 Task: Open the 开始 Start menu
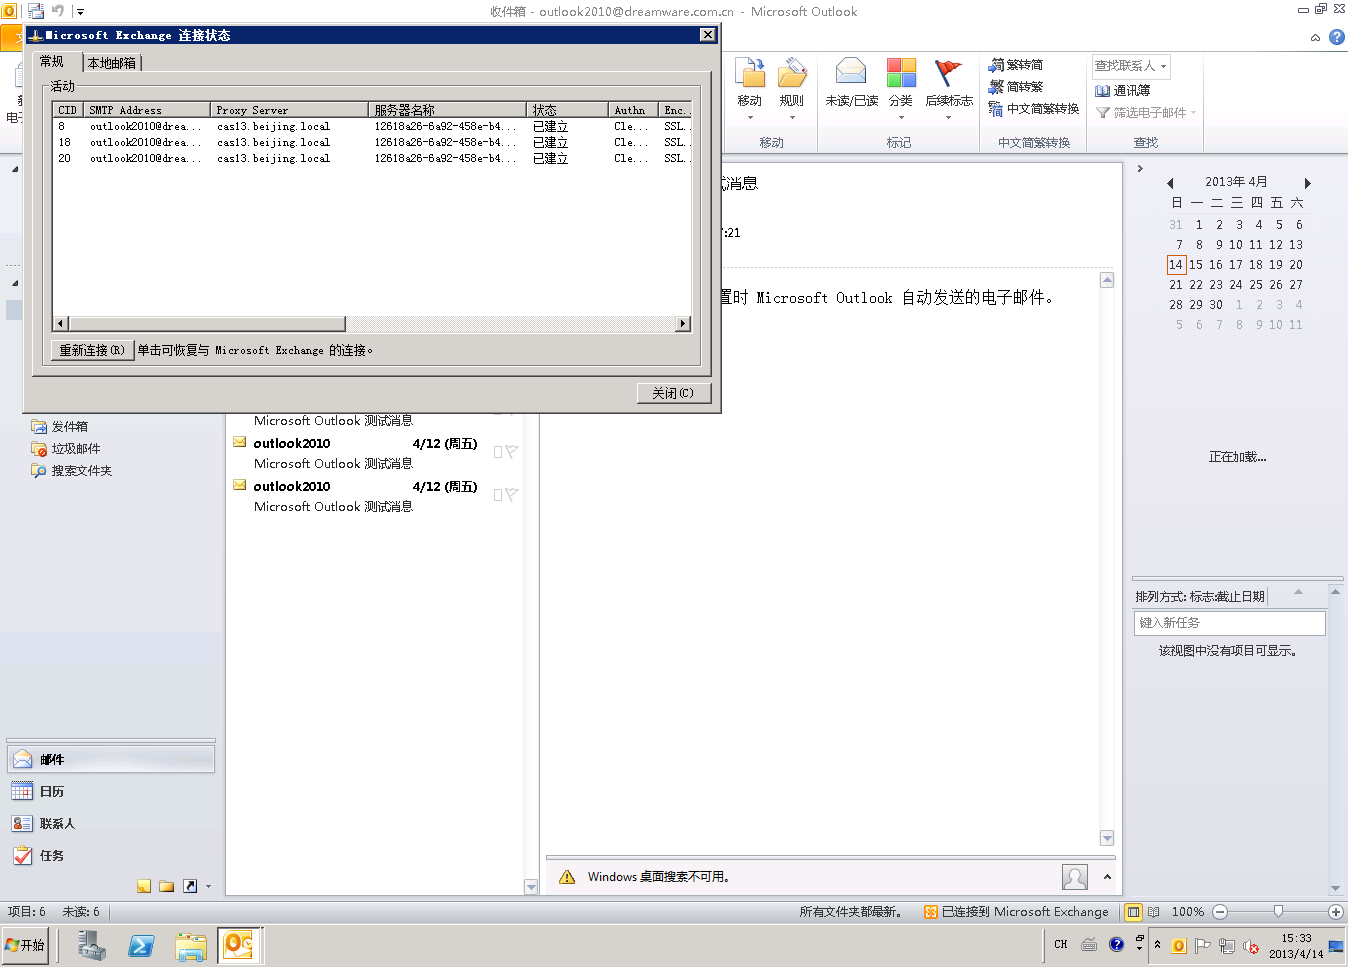click(x=25, y=945)
